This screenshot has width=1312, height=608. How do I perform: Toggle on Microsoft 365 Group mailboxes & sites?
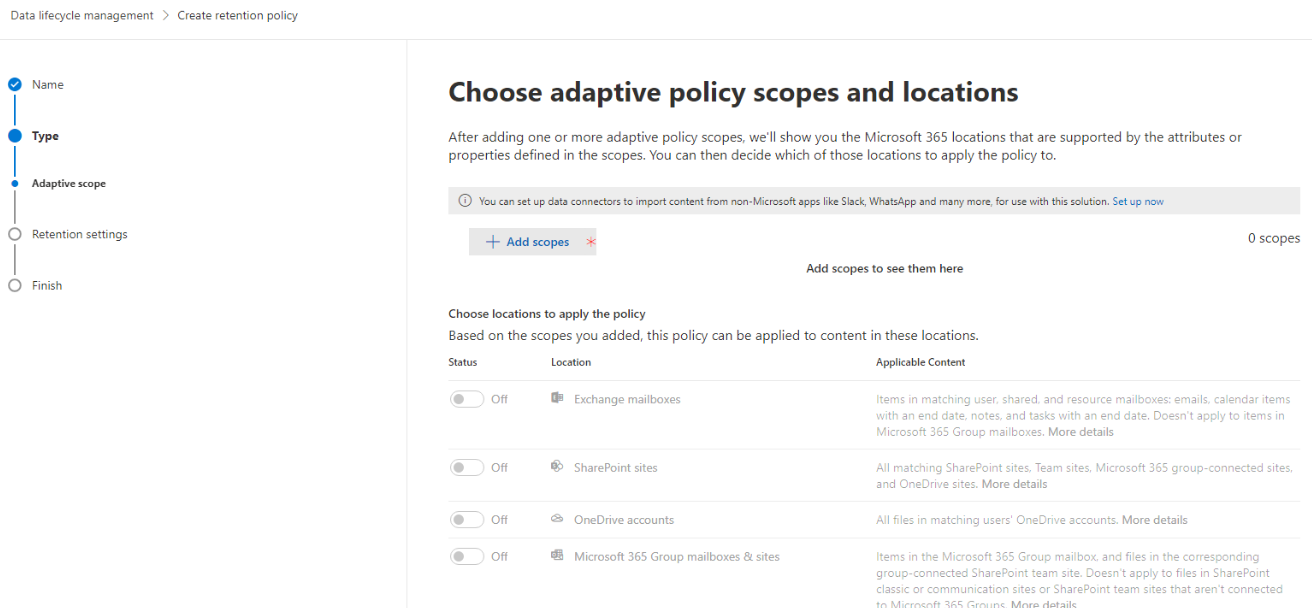point(466,556)
